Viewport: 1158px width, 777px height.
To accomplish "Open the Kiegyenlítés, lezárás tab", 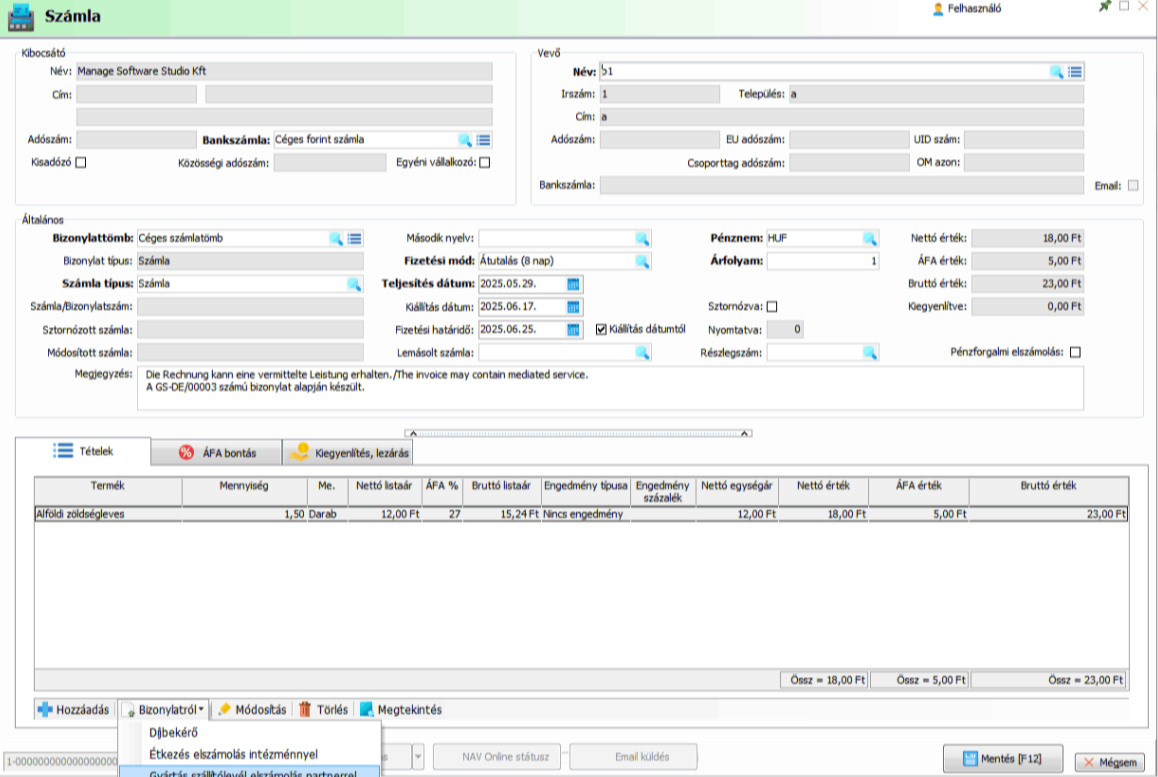I will [349, 453].
